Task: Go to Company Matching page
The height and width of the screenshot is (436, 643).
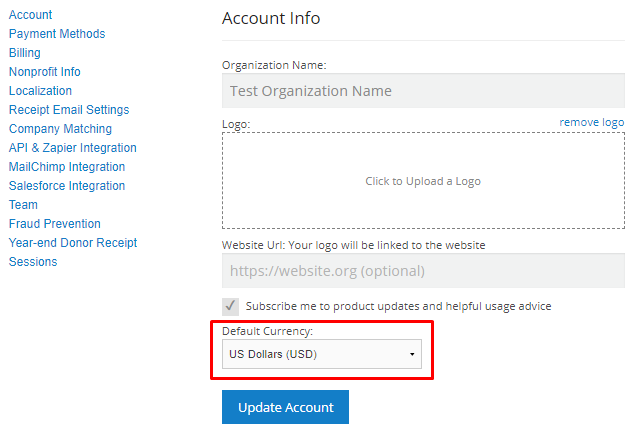Action: coord(60,129)
